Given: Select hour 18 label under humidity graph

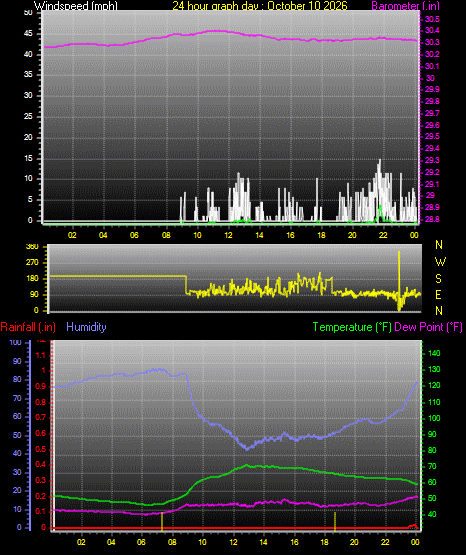Looking at the screenshot, I should coord(324,542).
